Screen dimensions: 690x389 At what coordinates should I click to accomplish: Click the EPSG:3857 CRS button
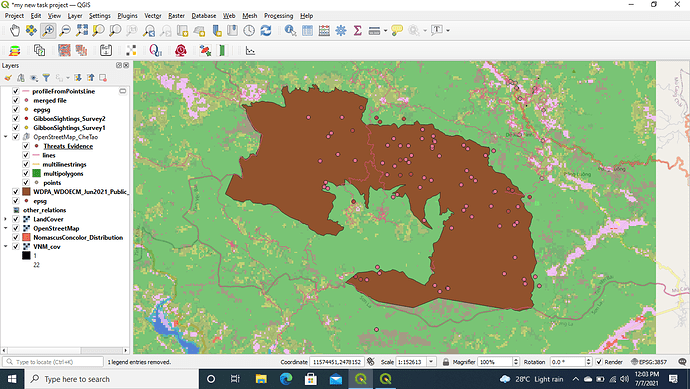click(649, 362)
